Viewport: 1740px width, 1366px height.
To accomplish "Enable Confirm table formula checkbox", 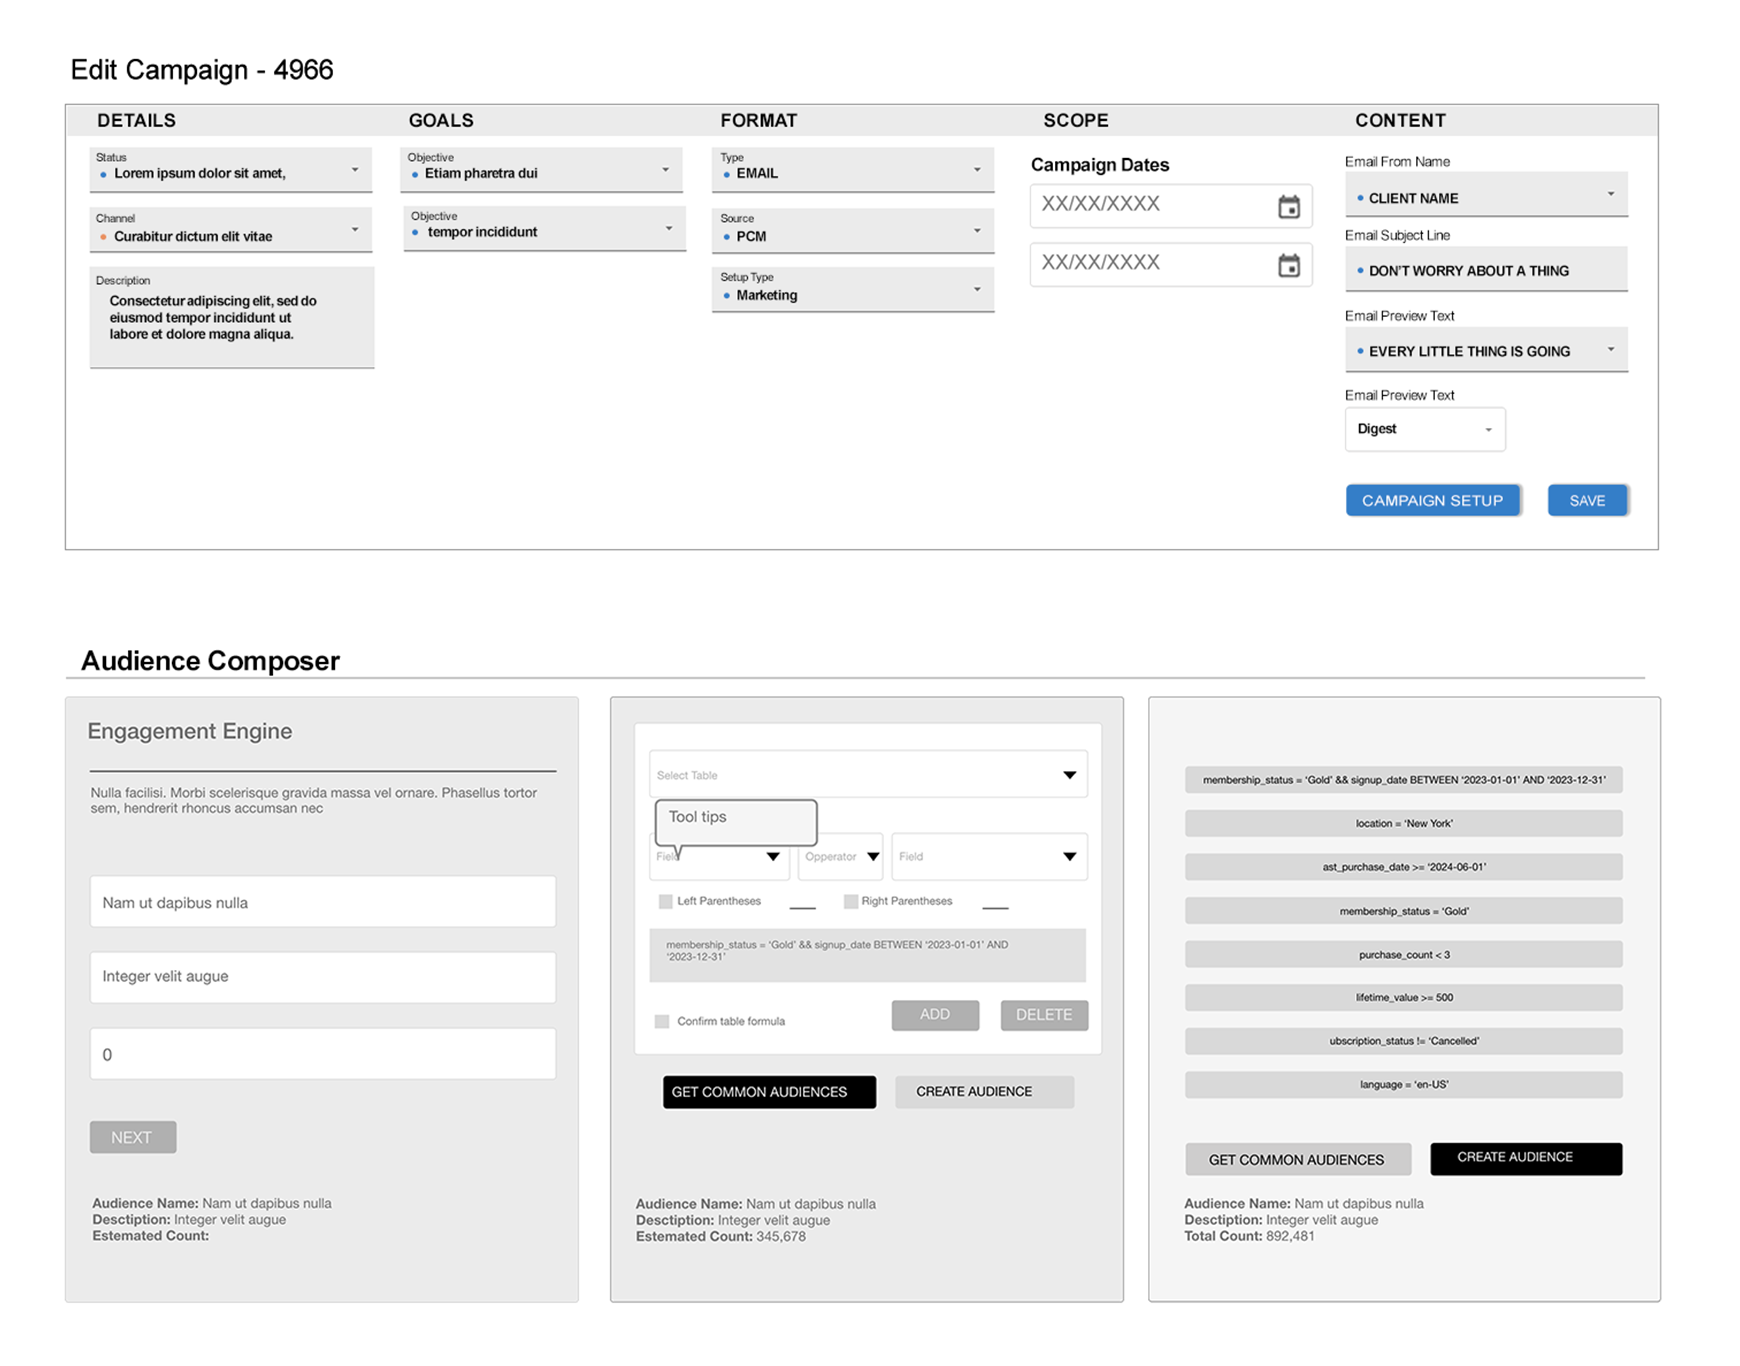I will [x=662, y=1021].
